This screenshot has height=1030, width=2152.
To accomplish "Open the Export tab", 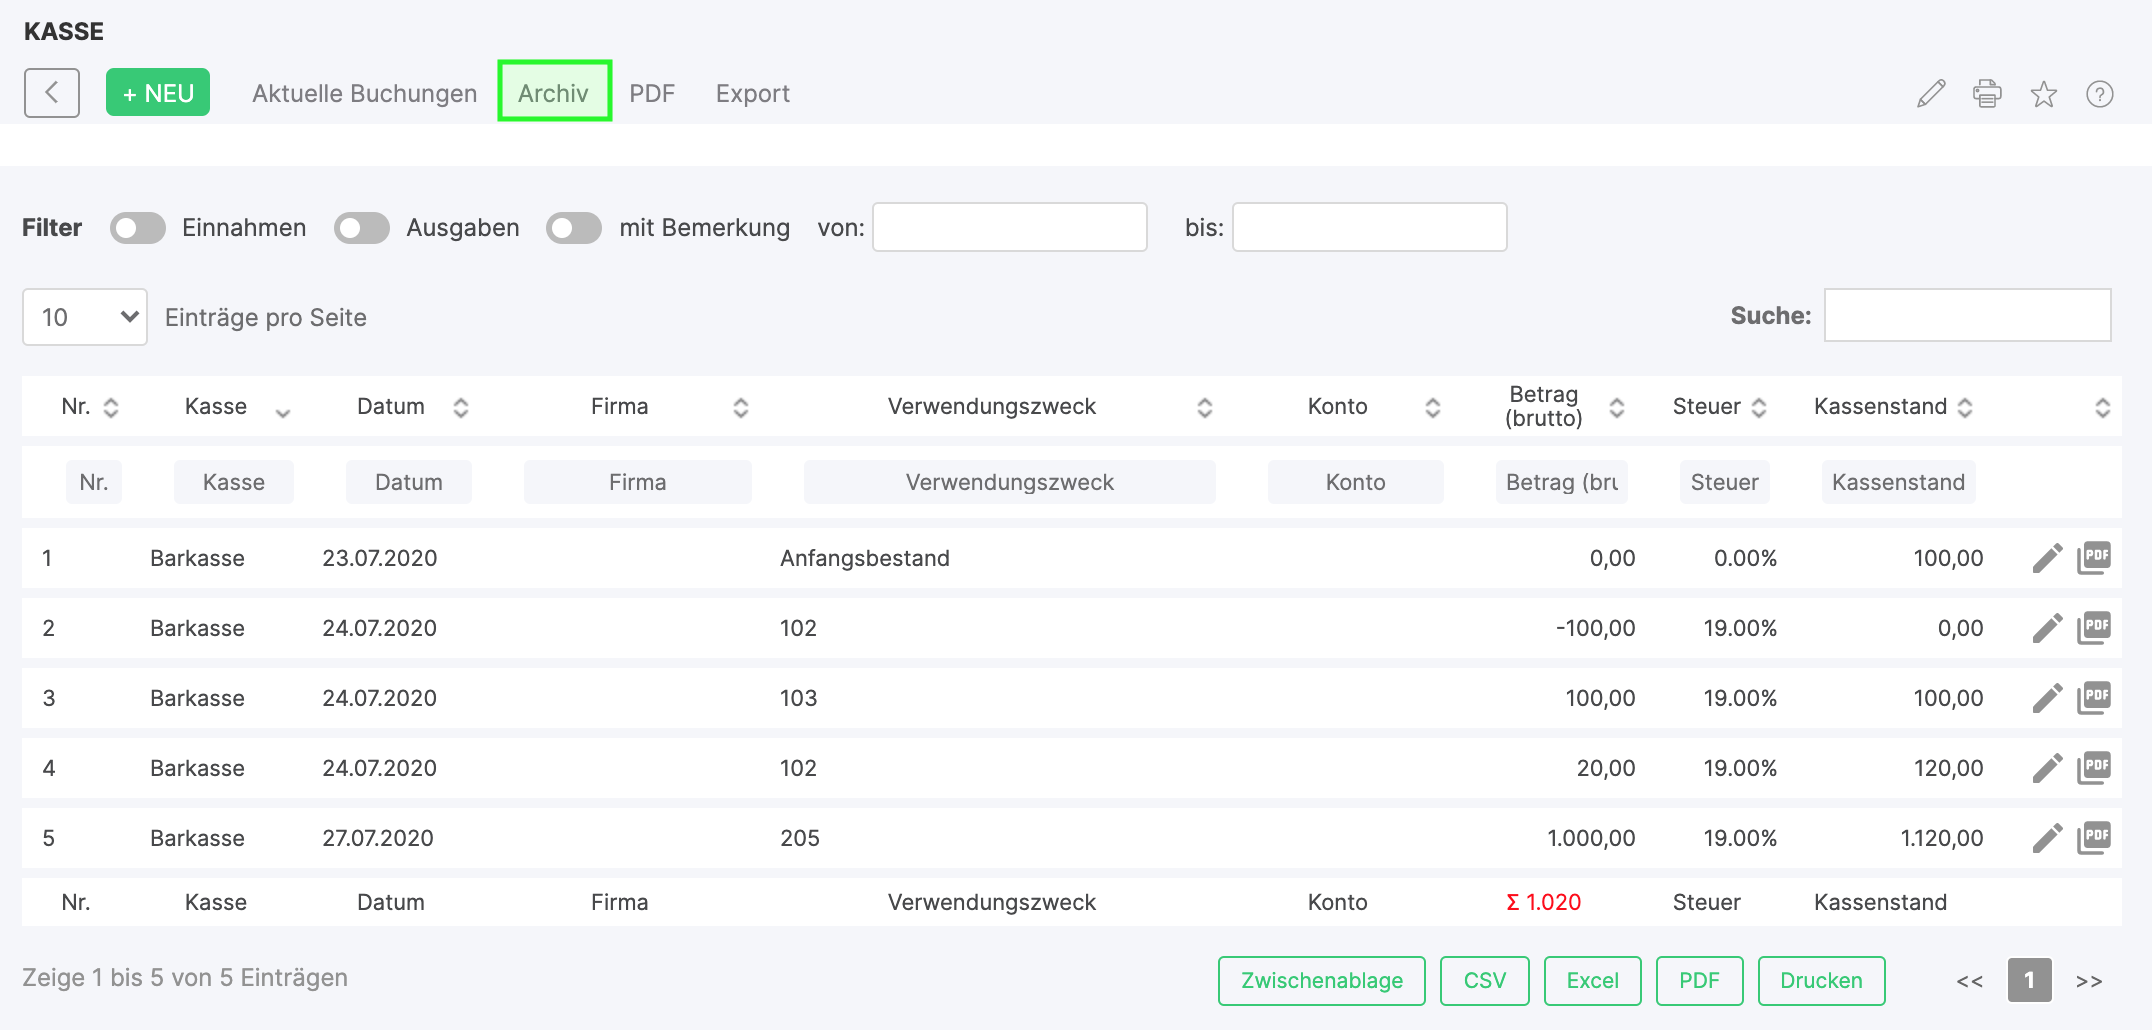I will pyautogui.click(x=752, y=93).
